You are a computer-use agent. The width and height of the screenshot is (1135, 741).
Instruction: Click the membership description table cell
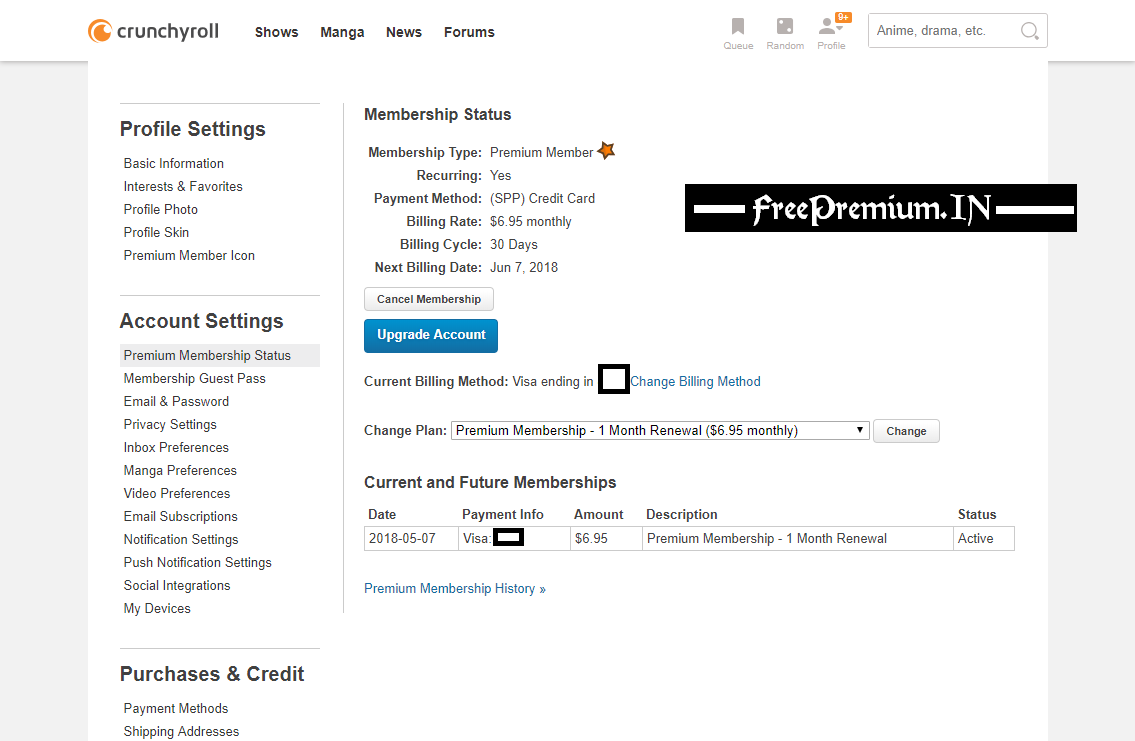798,538
